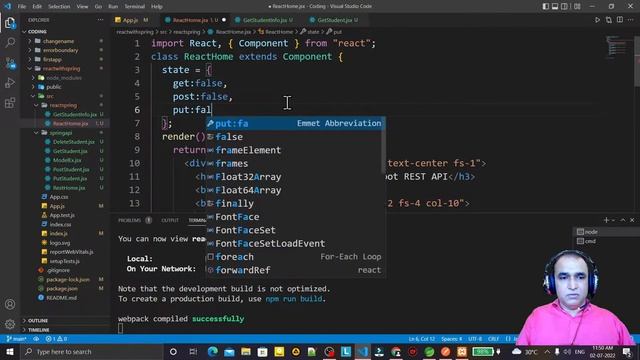This screenshot has width=640, height=360.
Task: Select the 'false' autocomplete suggestion
Action: pos(296,137)
